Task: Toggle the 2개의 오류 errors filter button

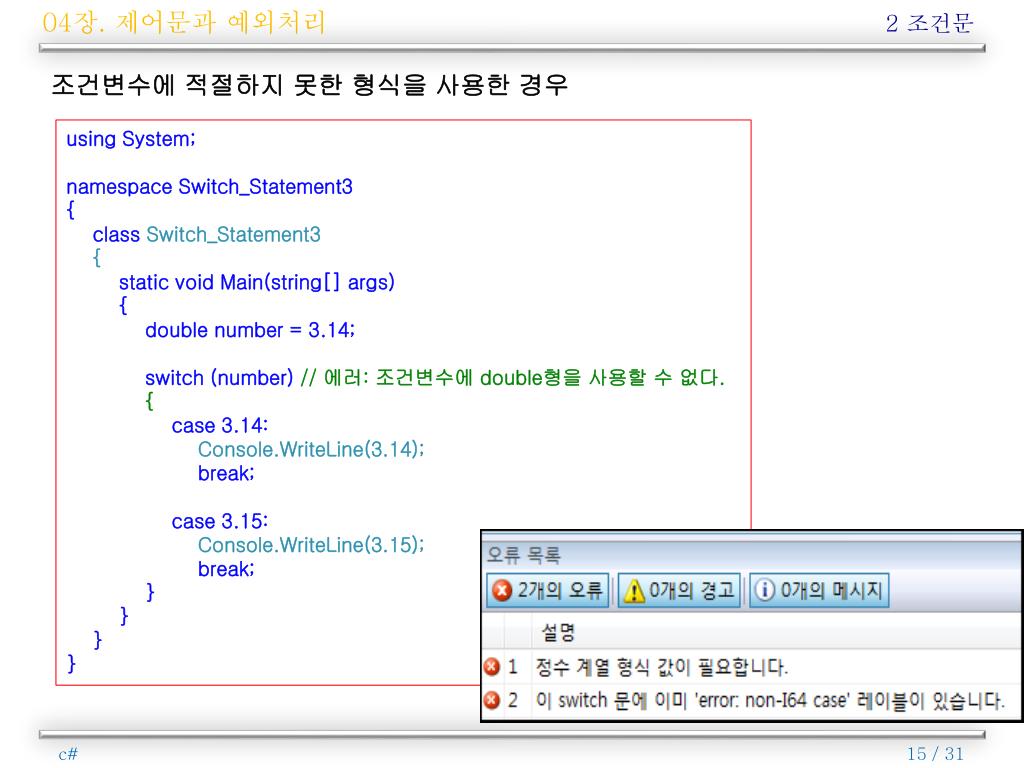Action: coord(547,590)
